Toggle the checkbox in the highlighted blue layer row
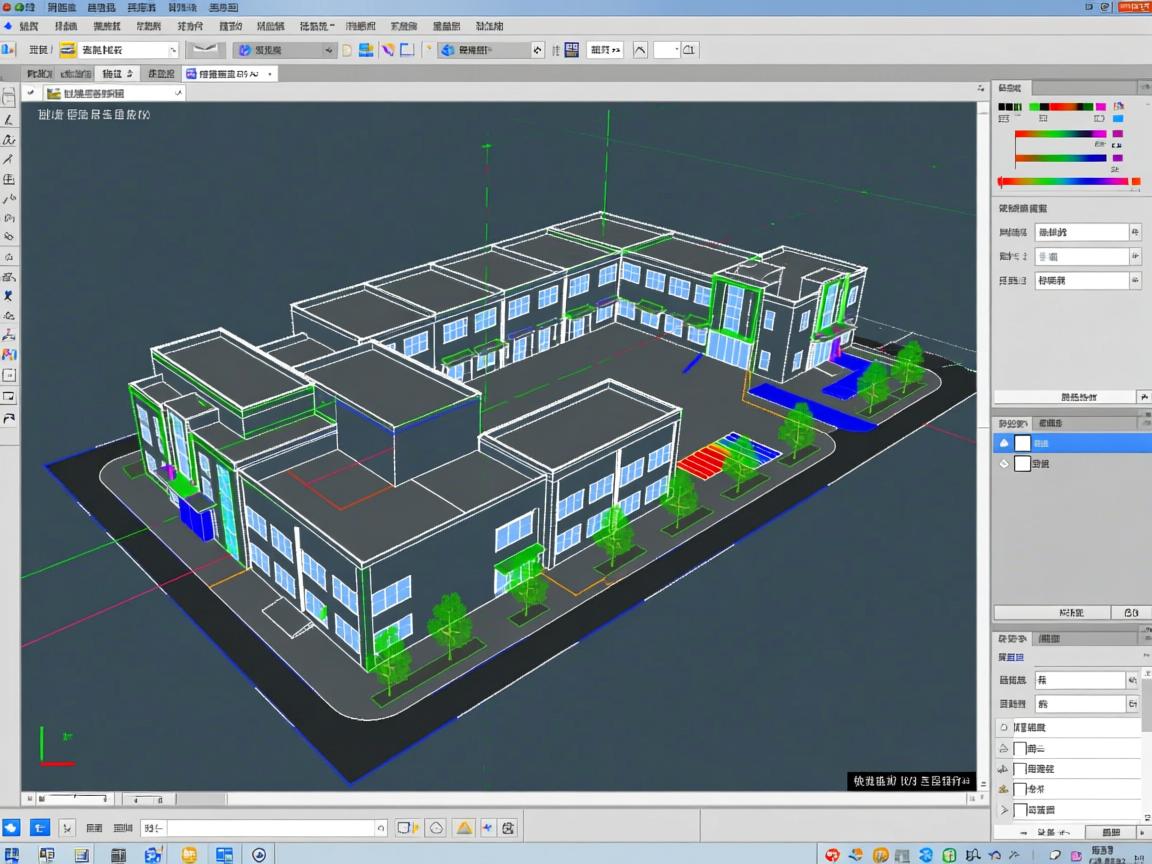 (1022, 443)
